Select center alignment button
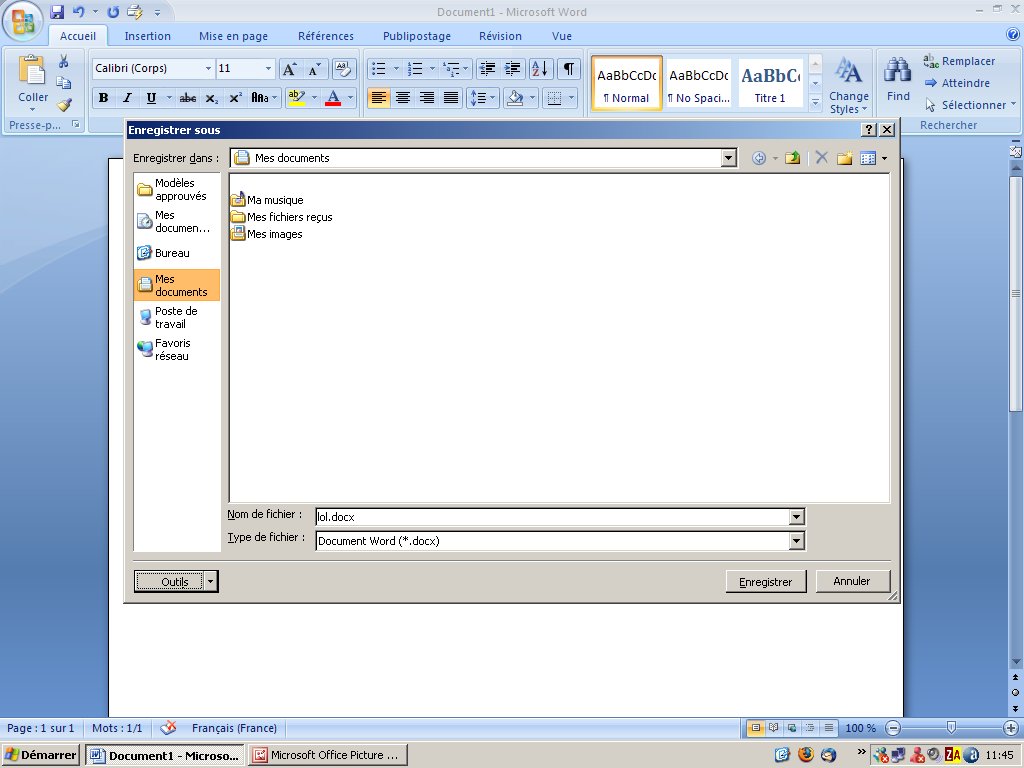Screen dimensions: 1024x768 click(x=403, y=98)
